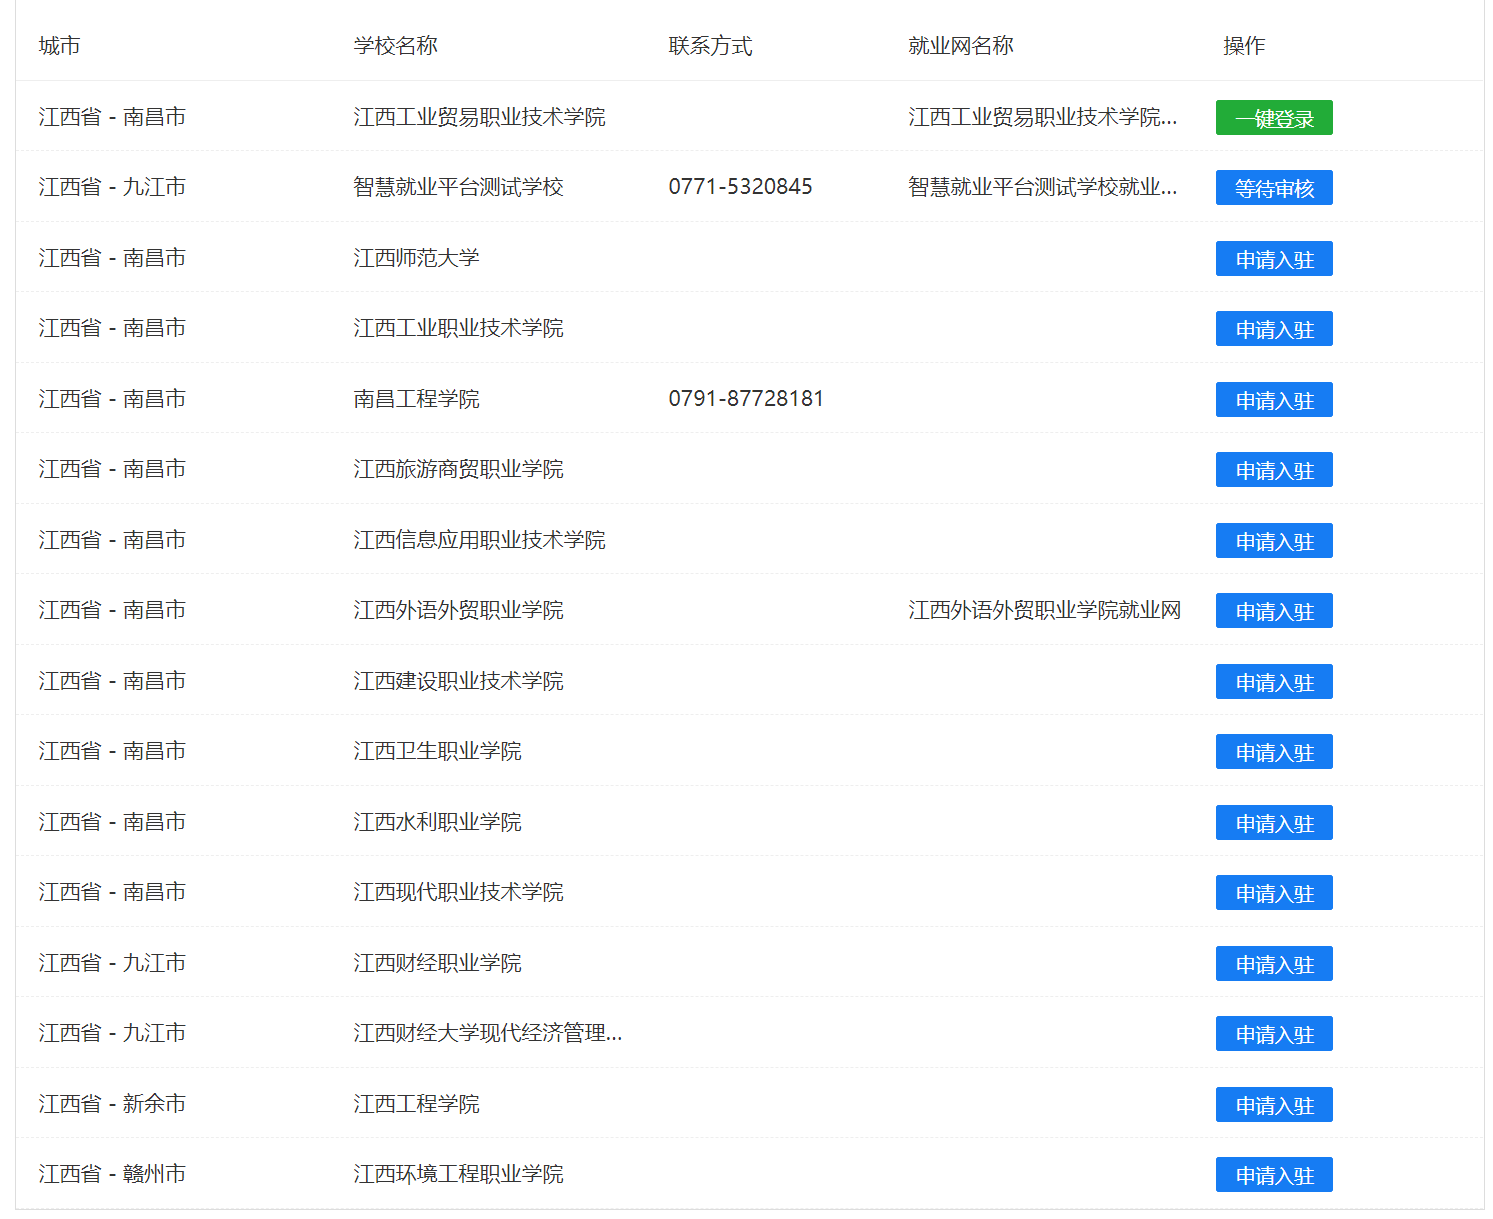Click the 学校名称 column header

pyautogui.click(x=396, y=46)
